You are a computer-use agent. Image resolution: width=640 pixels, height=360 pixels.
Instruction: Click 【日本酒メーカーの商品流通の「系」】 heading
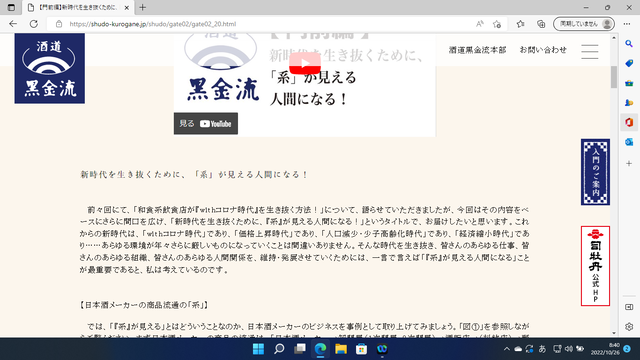click(144, 305)
